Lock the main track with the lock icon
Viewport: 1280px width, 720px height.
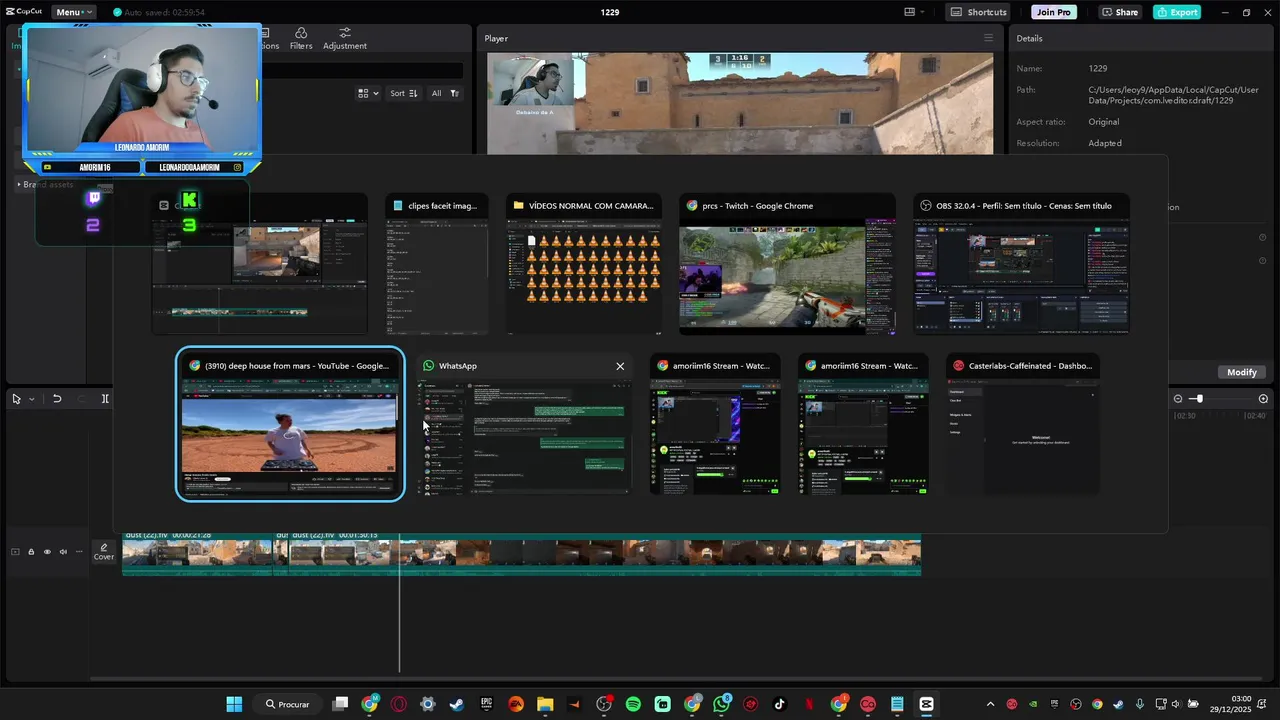click(x=31, y=552)
